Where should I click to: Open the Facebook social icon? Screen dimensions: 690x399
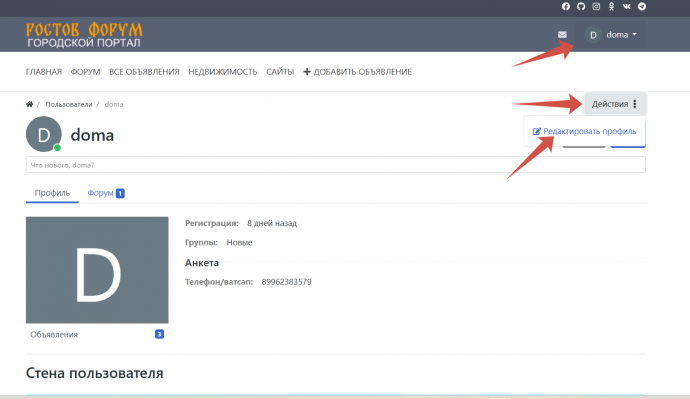(566, 7)
